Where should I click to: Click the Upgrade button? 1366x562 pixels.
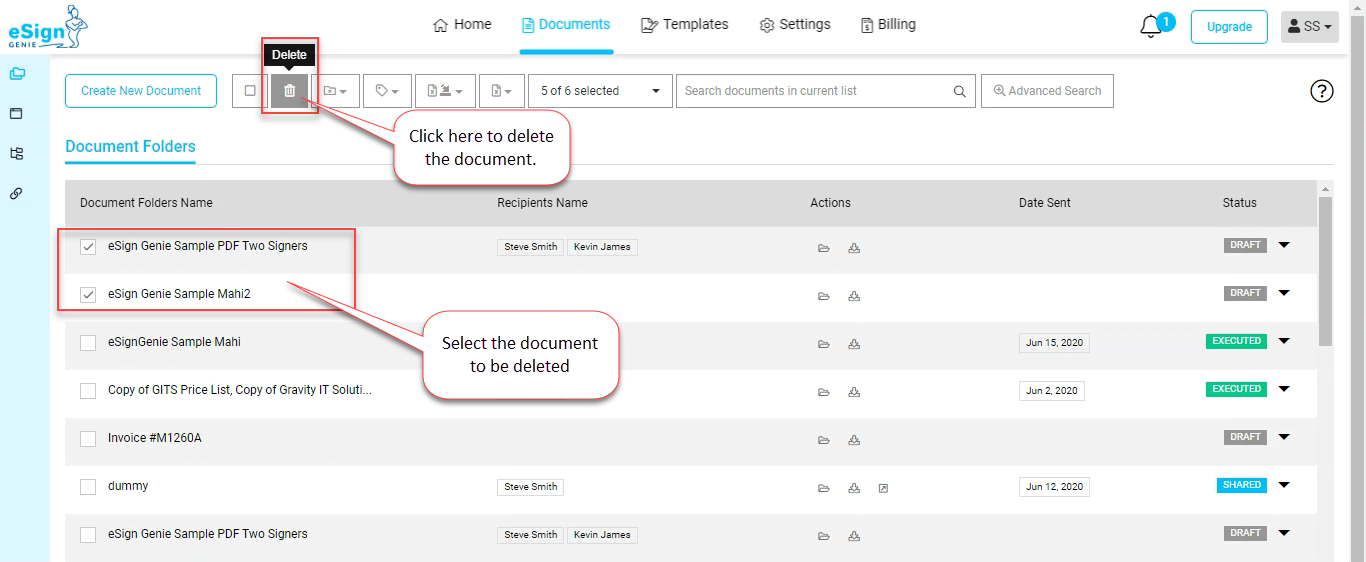[x=1229, y=27]
